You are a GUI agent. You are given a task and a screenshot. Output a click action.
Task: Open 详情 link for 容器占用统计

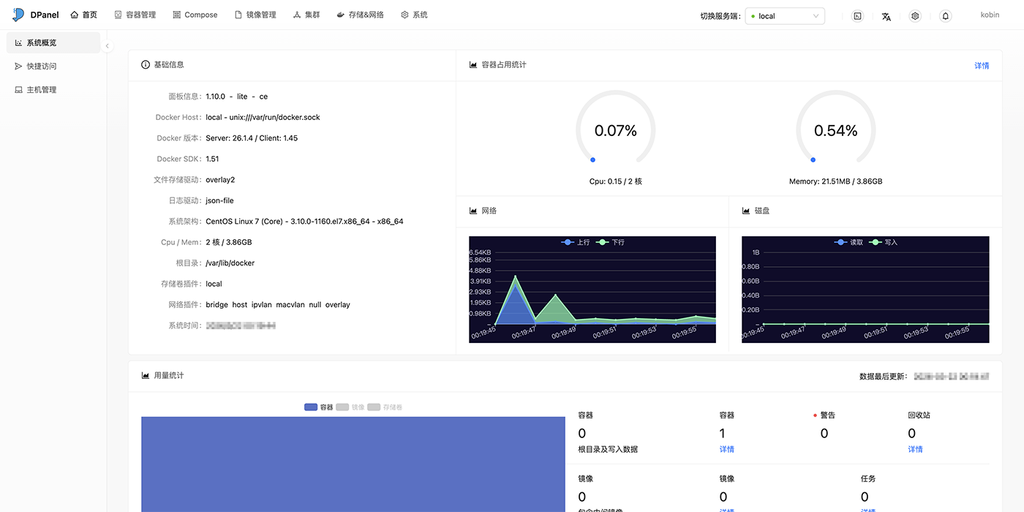click(982, 65)
